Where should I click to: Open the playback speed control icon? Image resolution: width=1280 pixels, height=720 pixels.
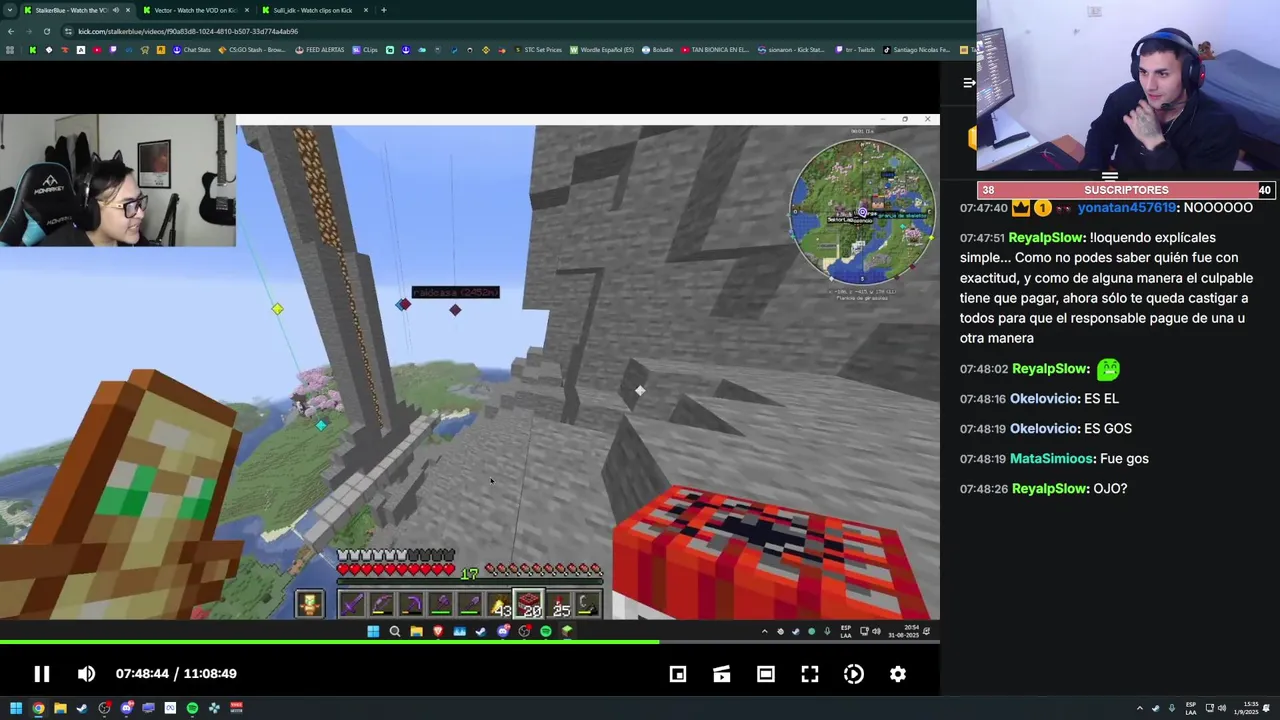coord(854,674)
